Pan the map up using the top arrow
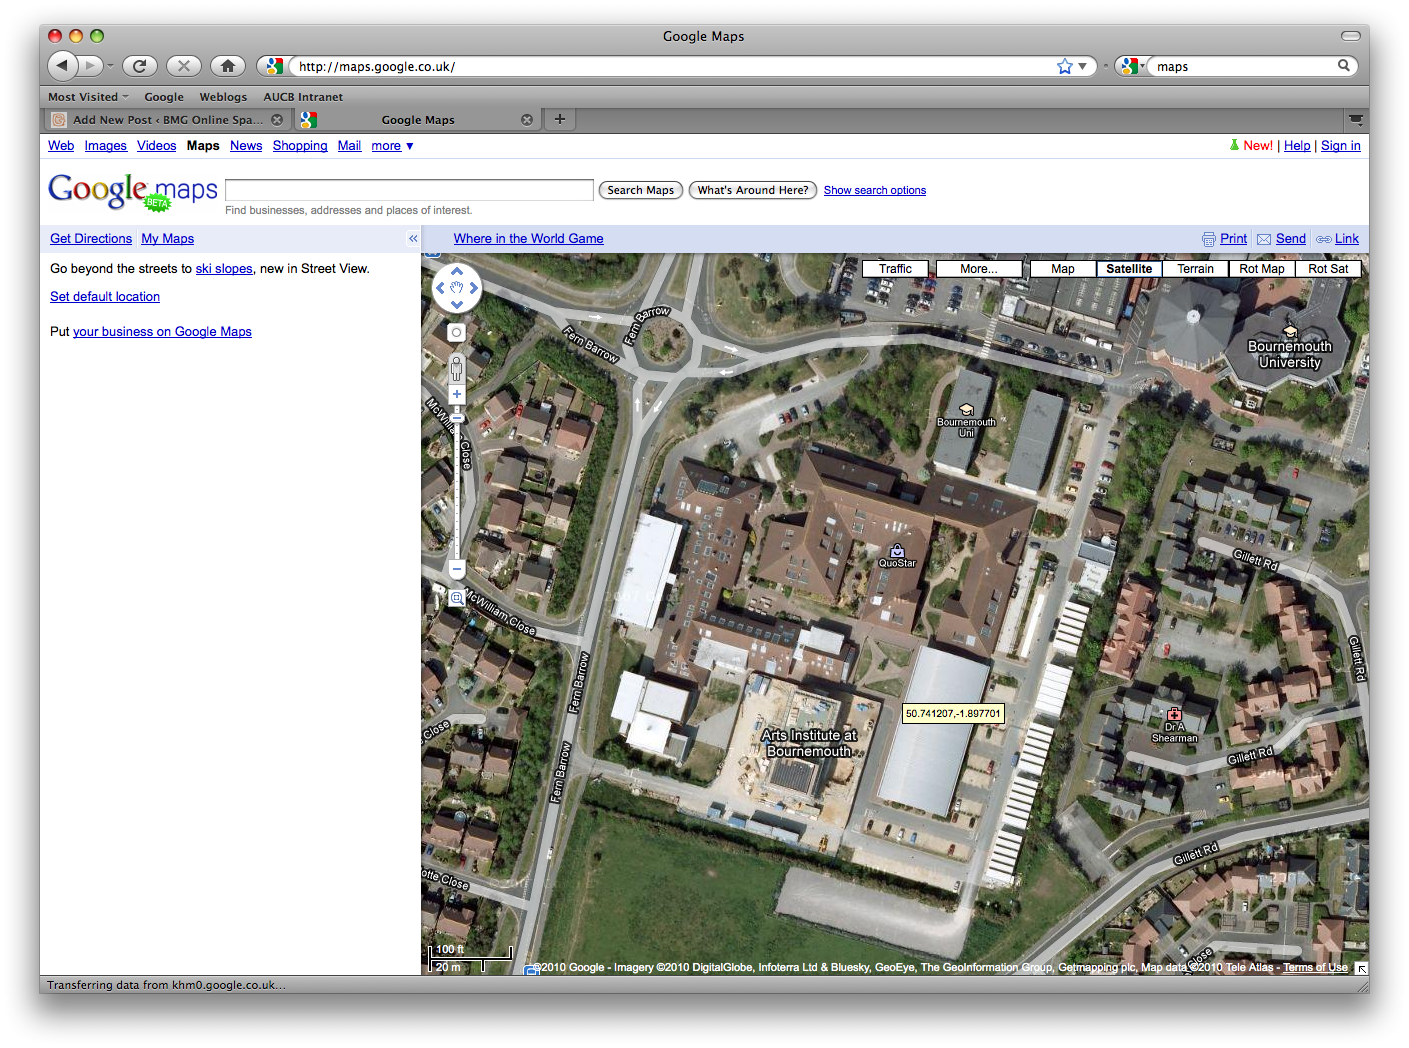 pos(457,271)
